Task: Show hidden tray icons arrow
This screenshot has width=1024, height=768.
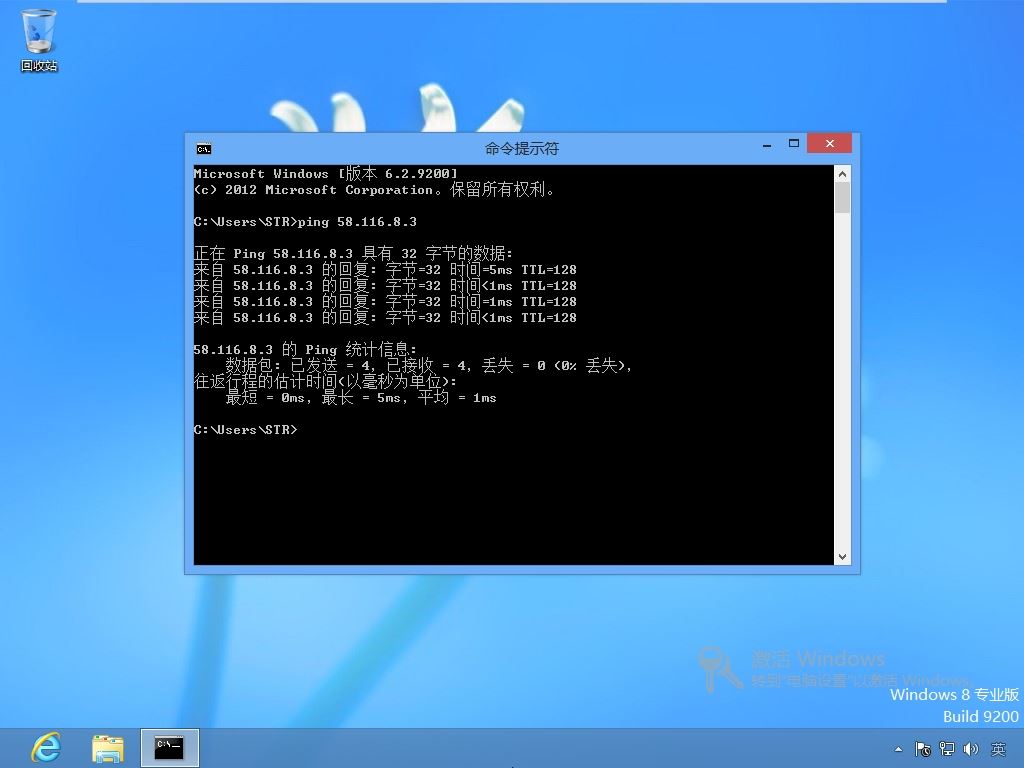Action: tap(899, 749)
